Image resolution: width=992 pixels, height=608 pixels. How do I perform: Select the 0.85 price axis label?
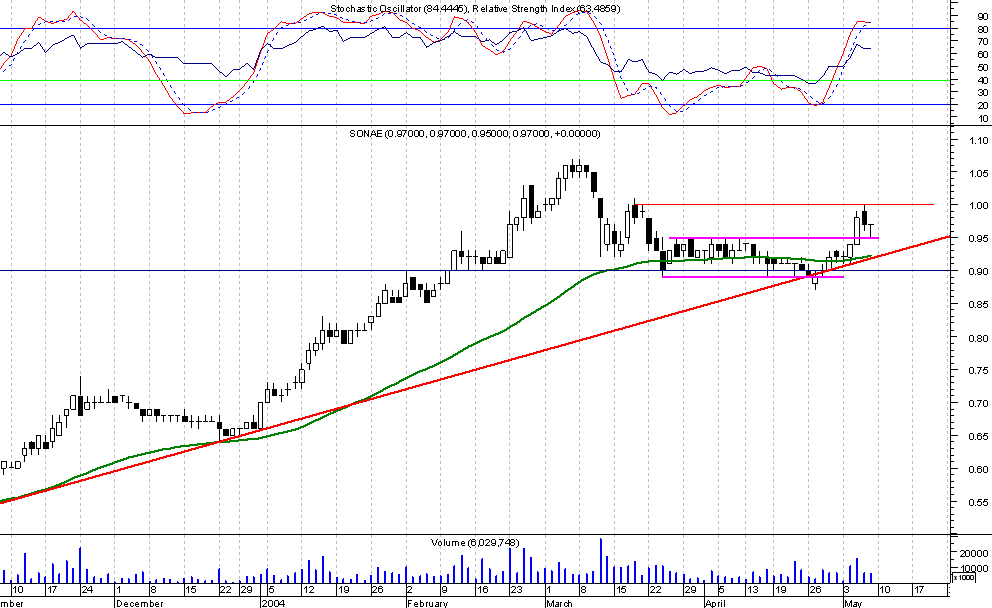click(978, 304)
